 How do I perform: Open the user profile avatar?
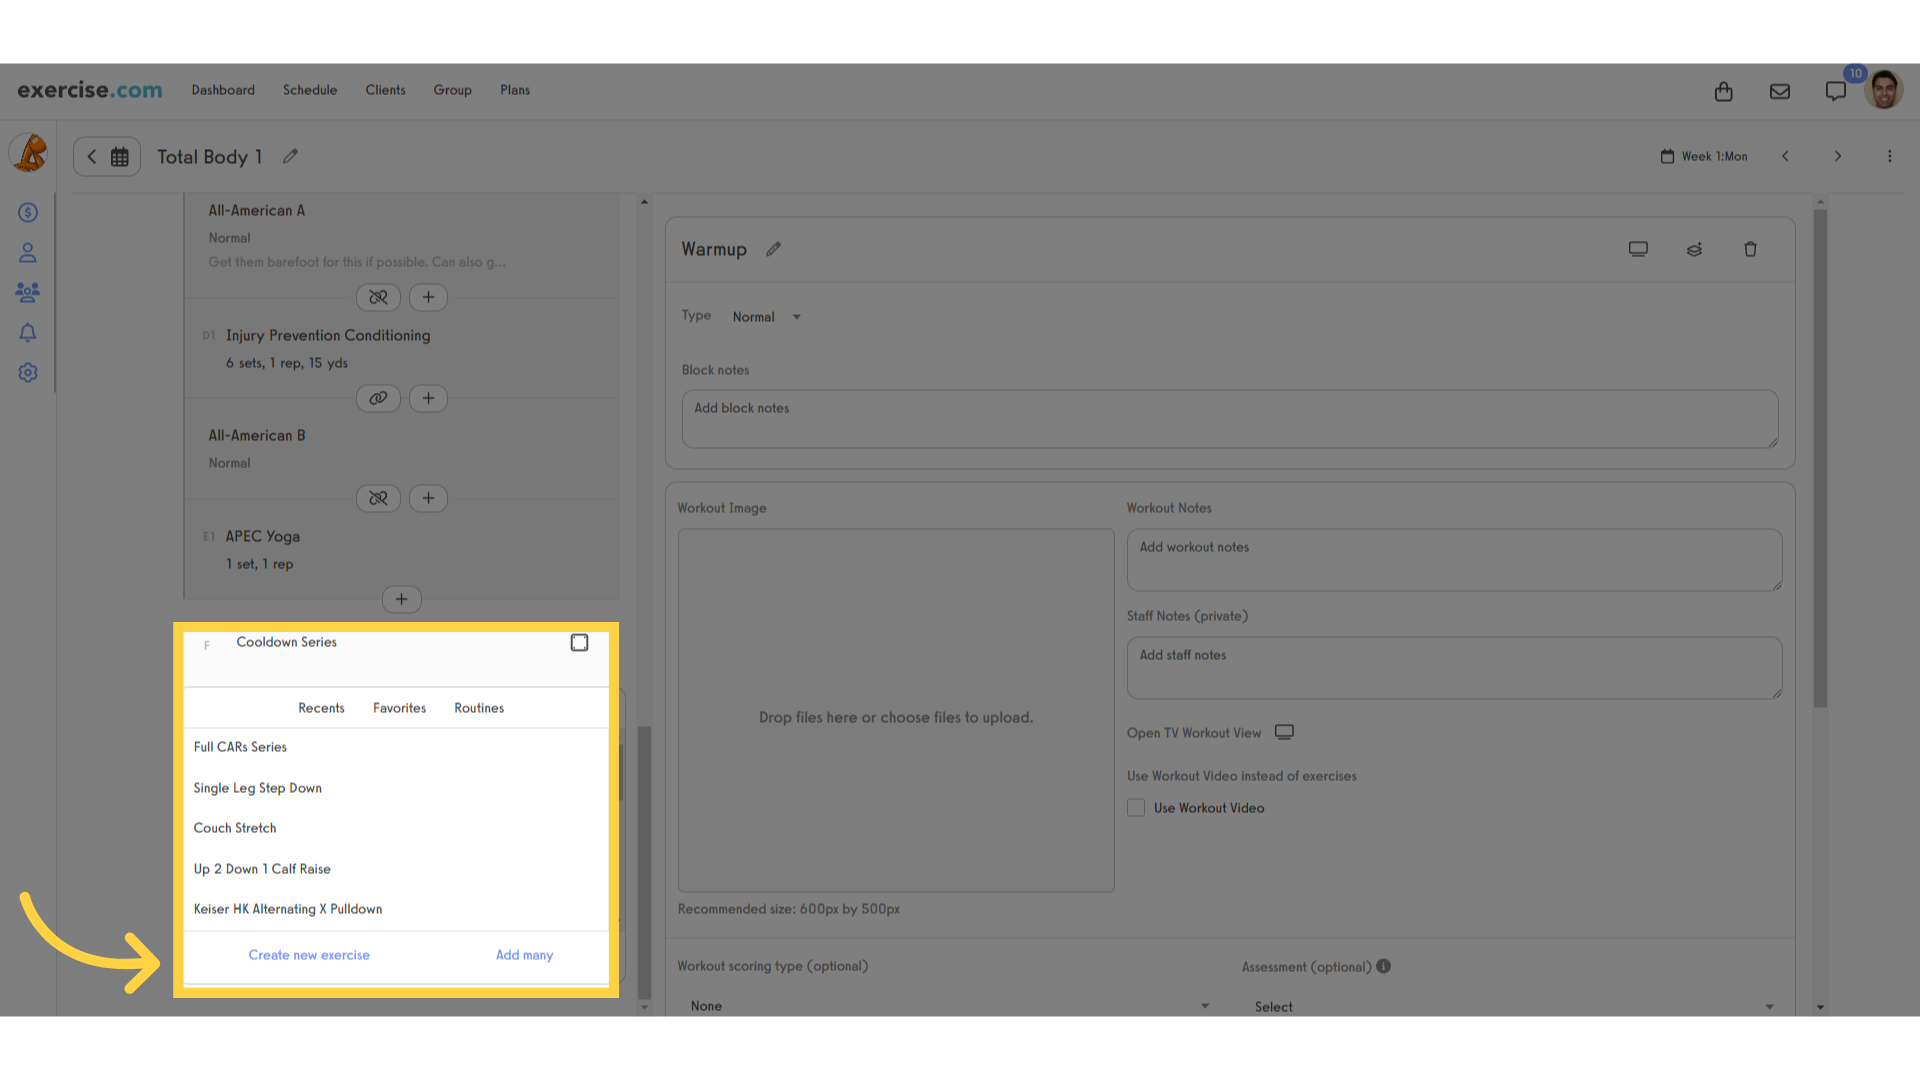coord(1884,90)
